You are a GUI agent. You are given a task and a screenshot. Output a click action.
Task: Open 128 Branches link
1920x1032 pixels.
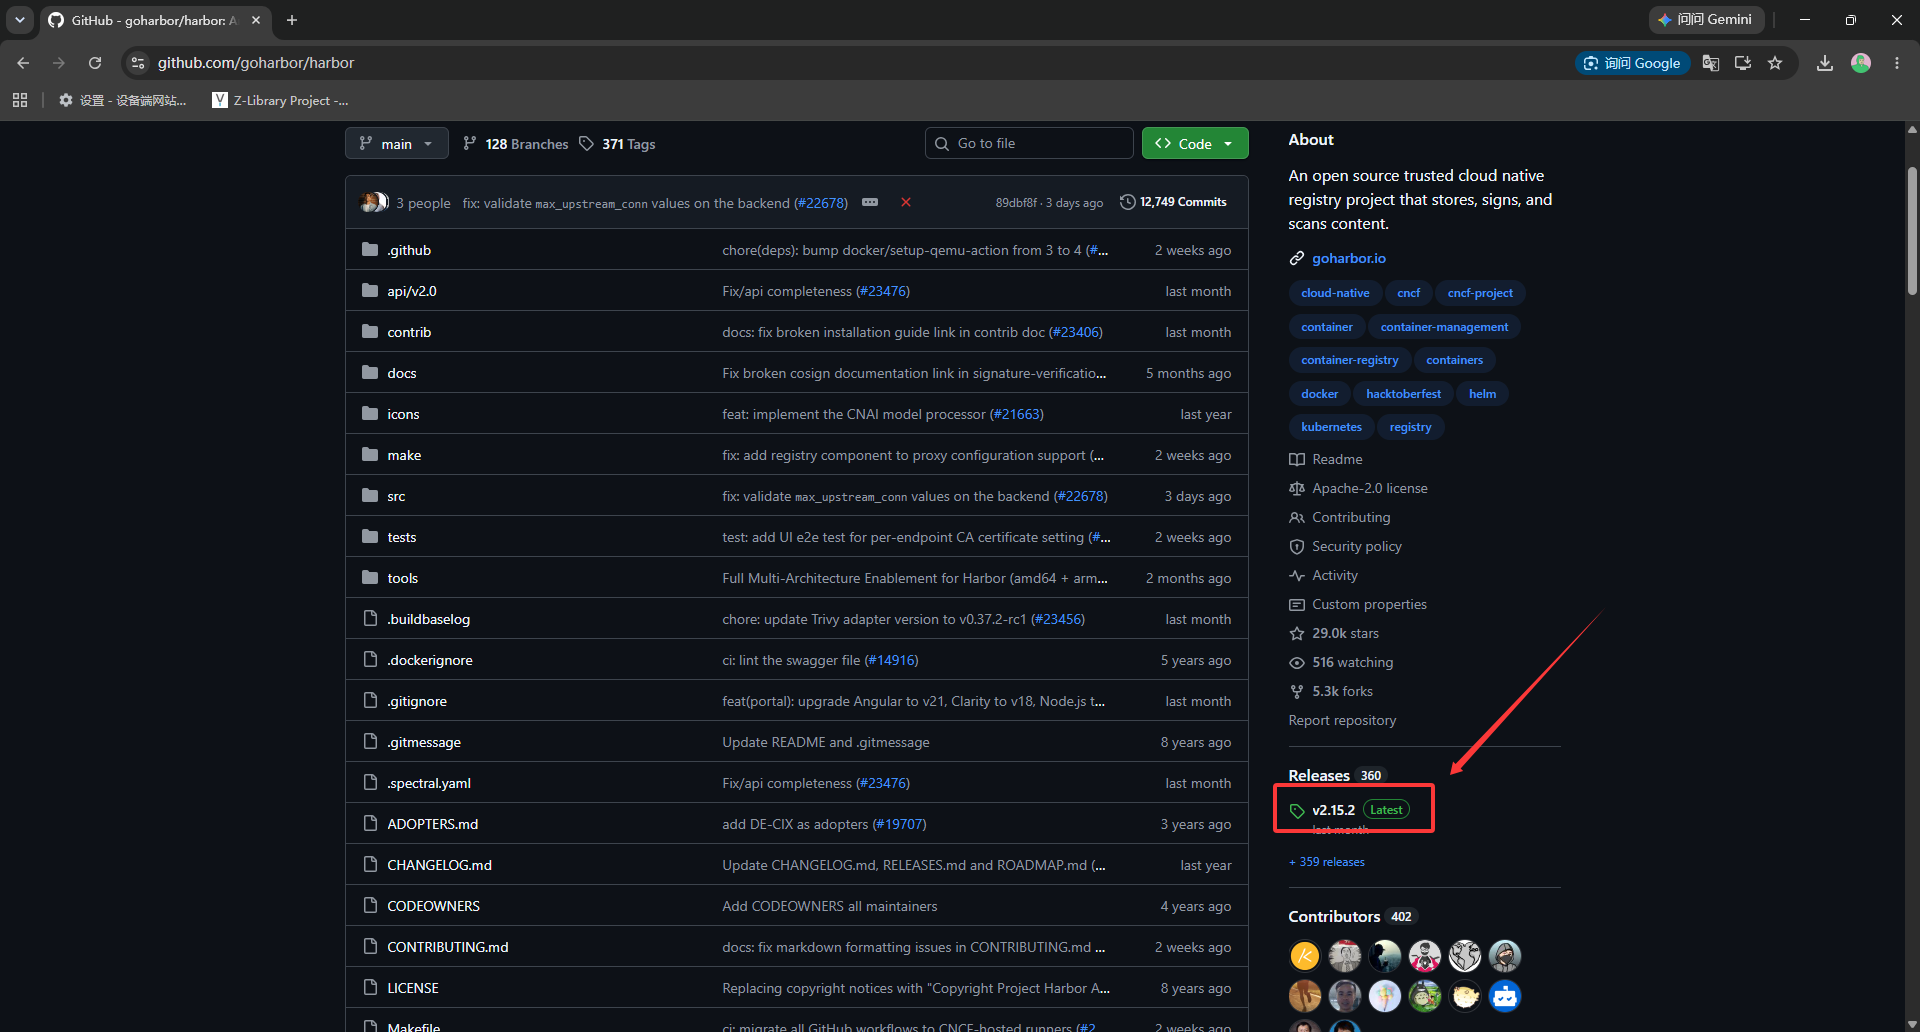[x=516, y=144]
